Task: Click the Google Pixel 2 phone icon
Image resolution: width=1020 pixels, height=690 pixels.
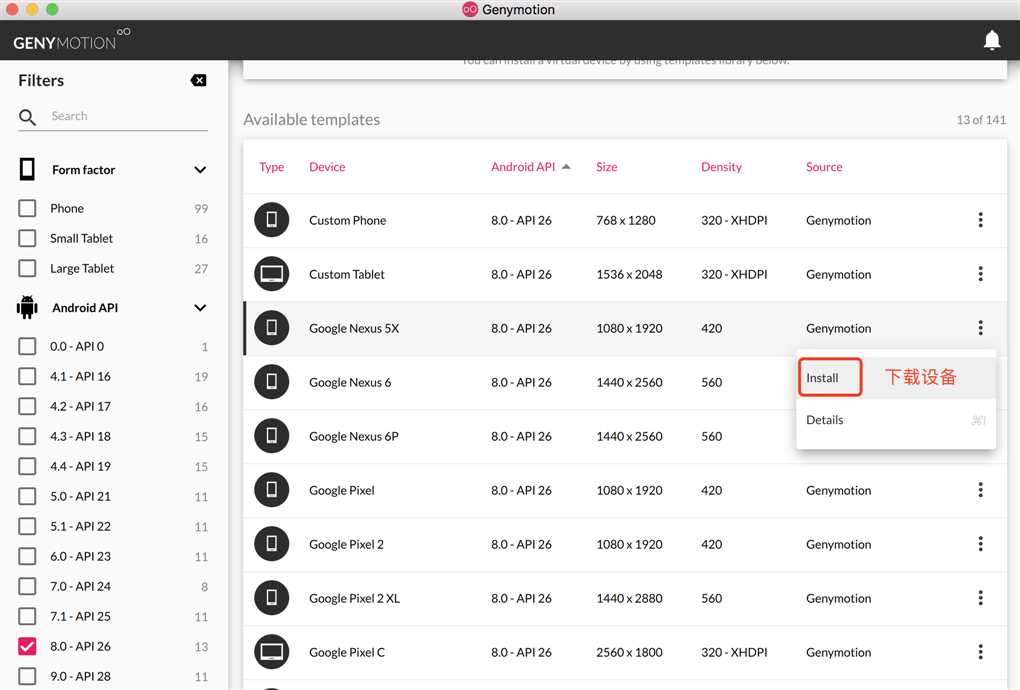Action: (271, 544)
